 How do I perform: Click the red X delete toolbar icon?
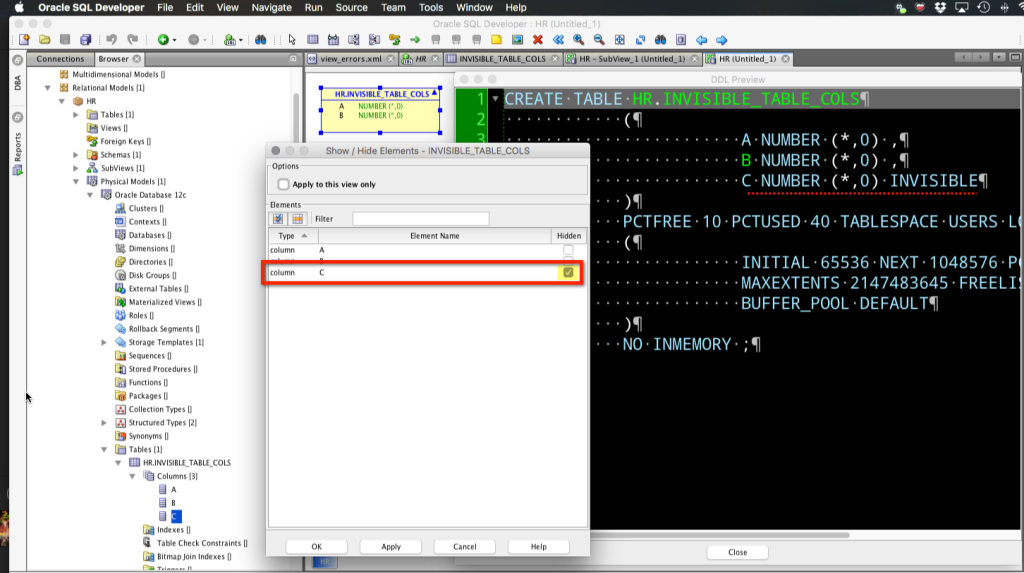coord(538,40)
